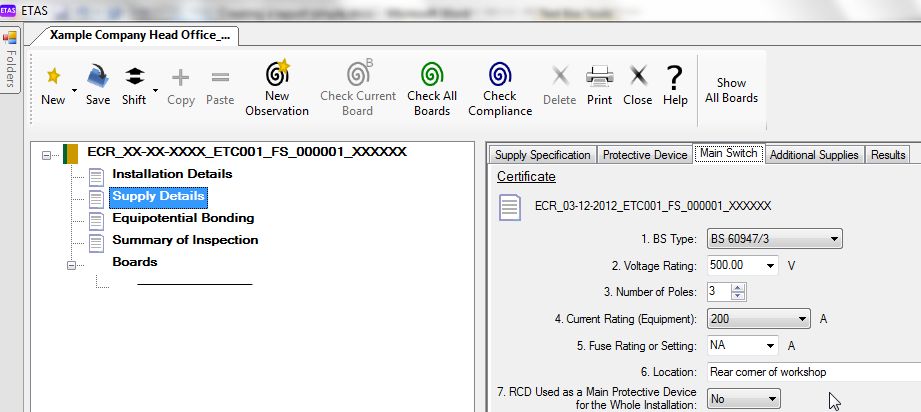Click ECR_03-12-2012 certificate name text
The height and width of the screenshot is (412, 921).
click(653, 206)
